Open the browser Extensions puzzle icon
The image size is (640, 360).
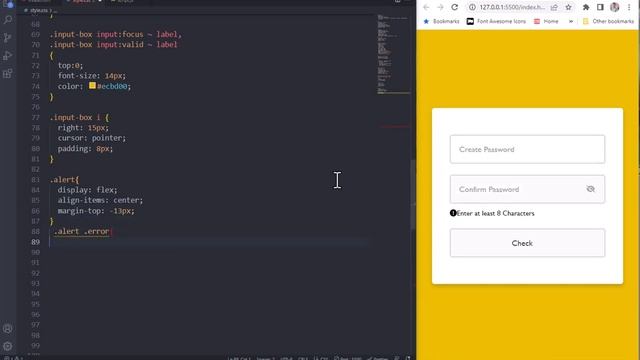(x=586, y=7)
